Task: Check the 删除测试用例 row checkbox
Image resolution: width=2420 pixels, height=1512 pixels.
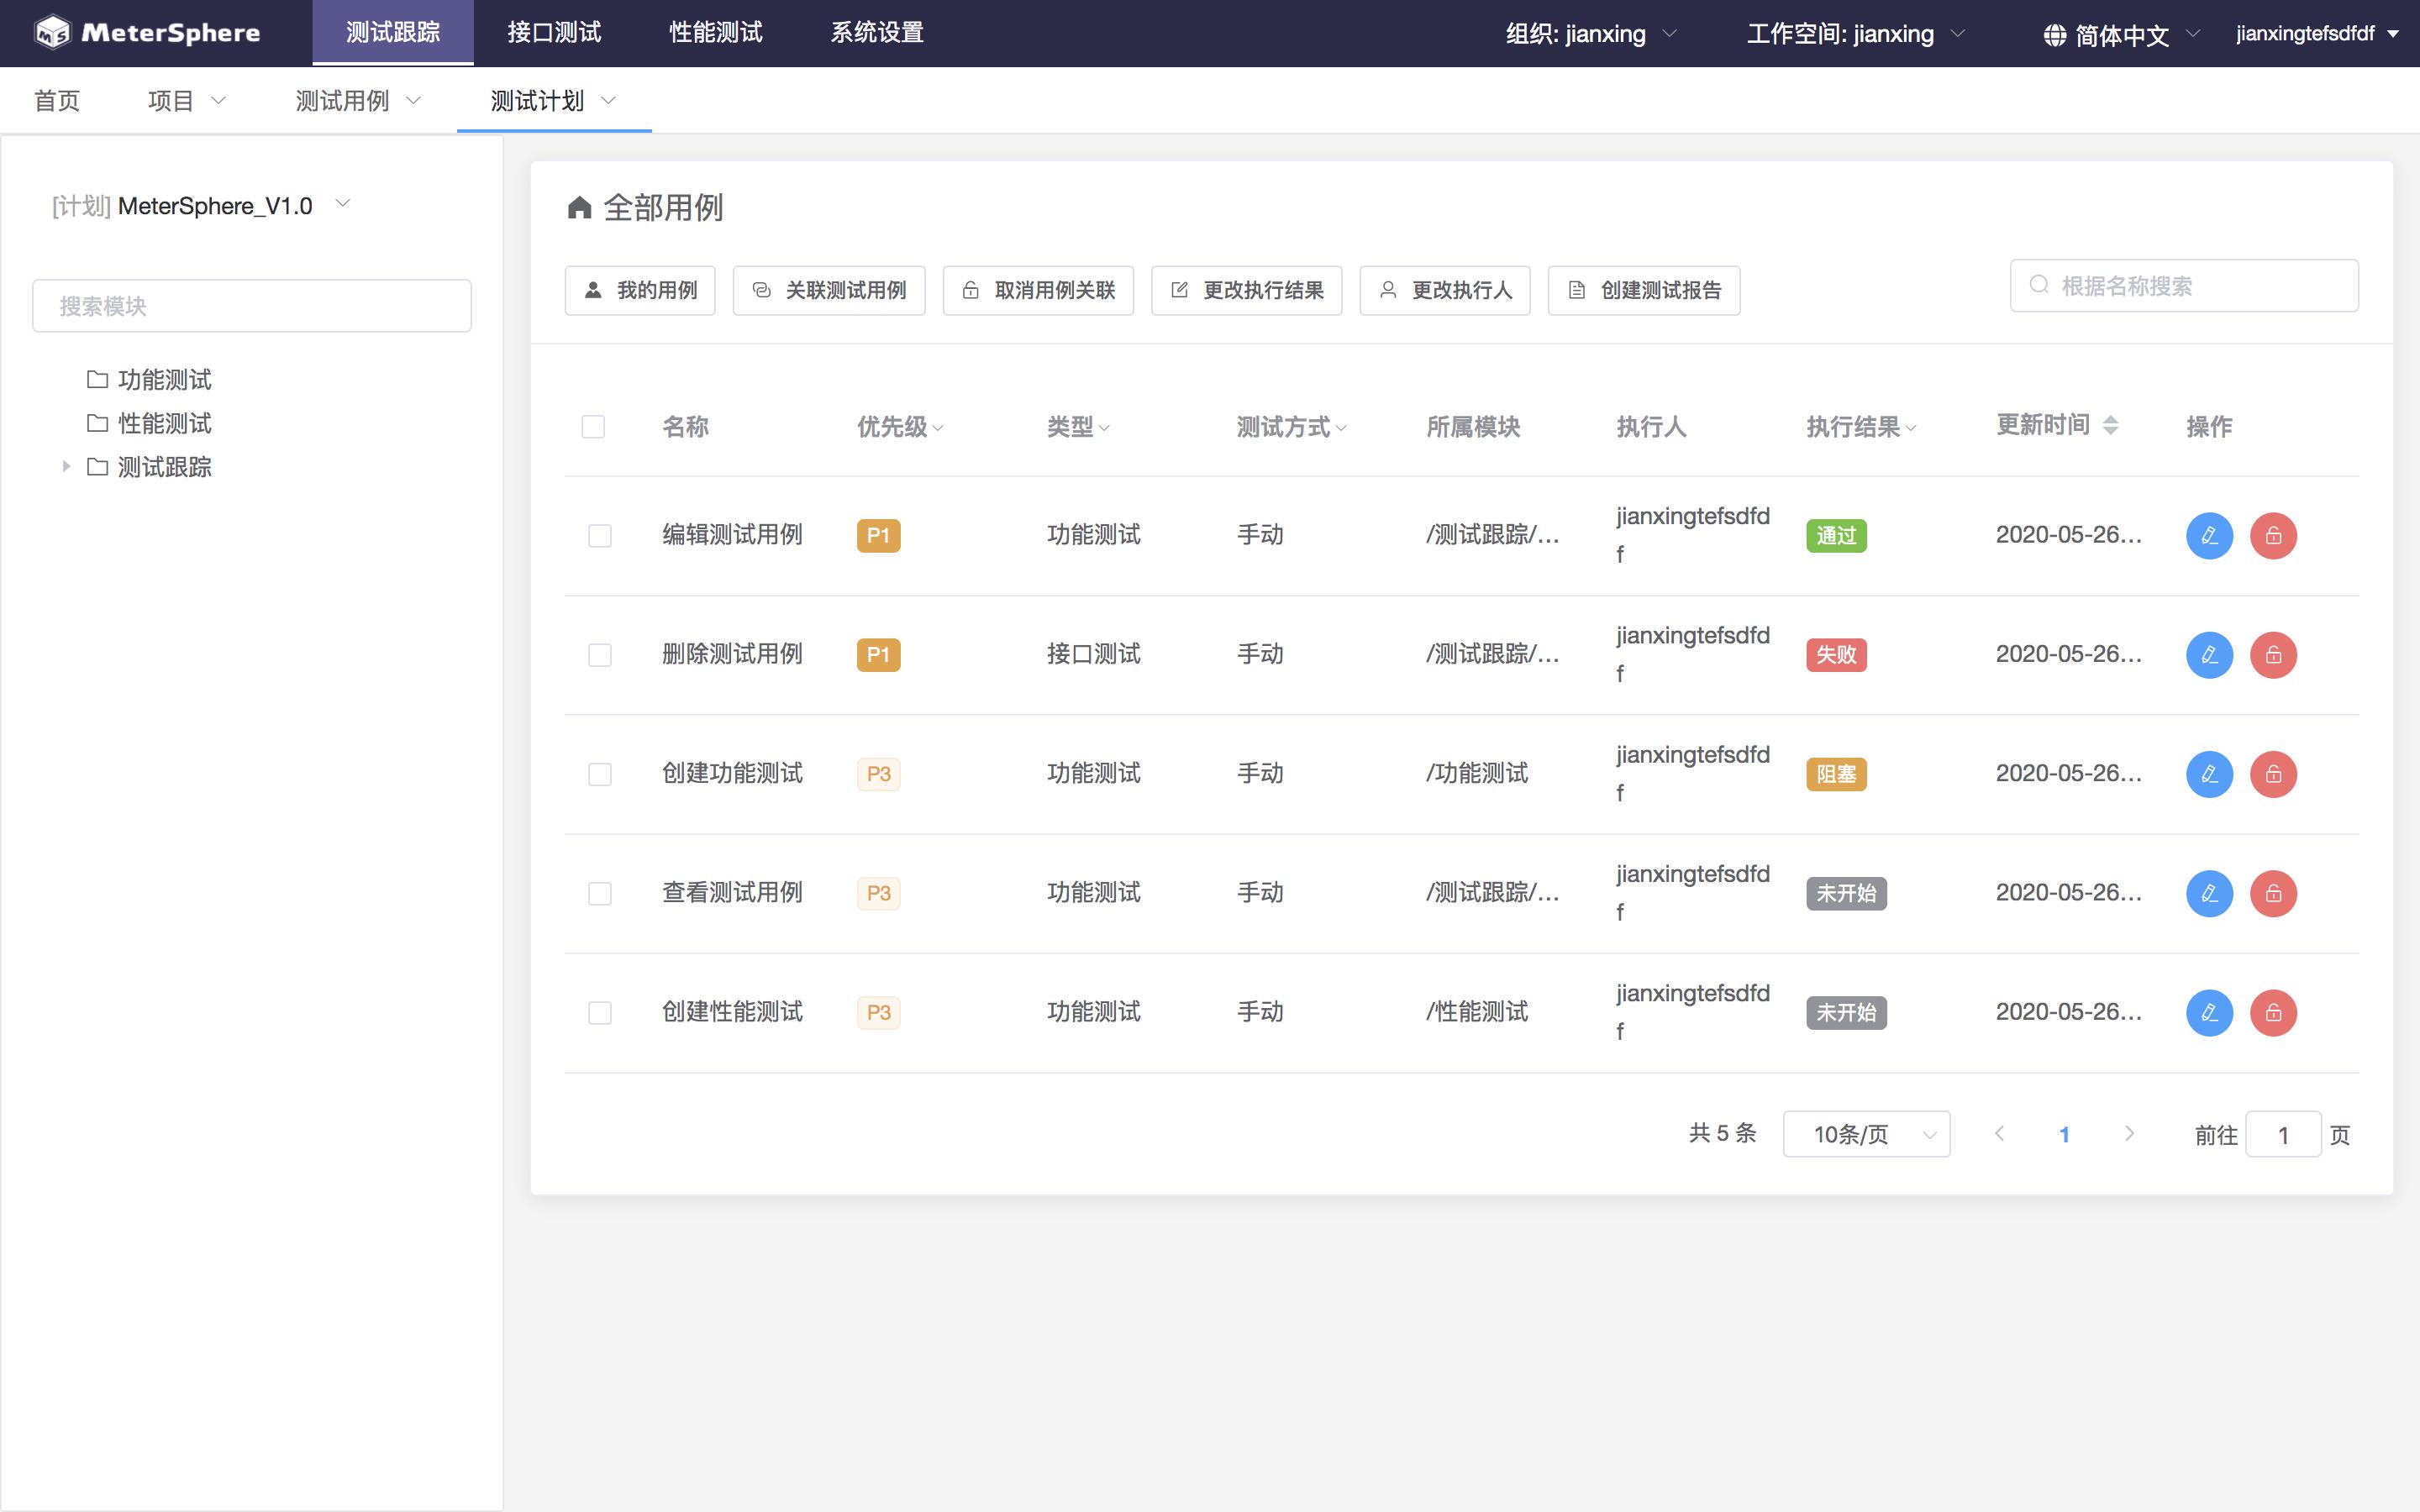Action: (x=600, y=655)
